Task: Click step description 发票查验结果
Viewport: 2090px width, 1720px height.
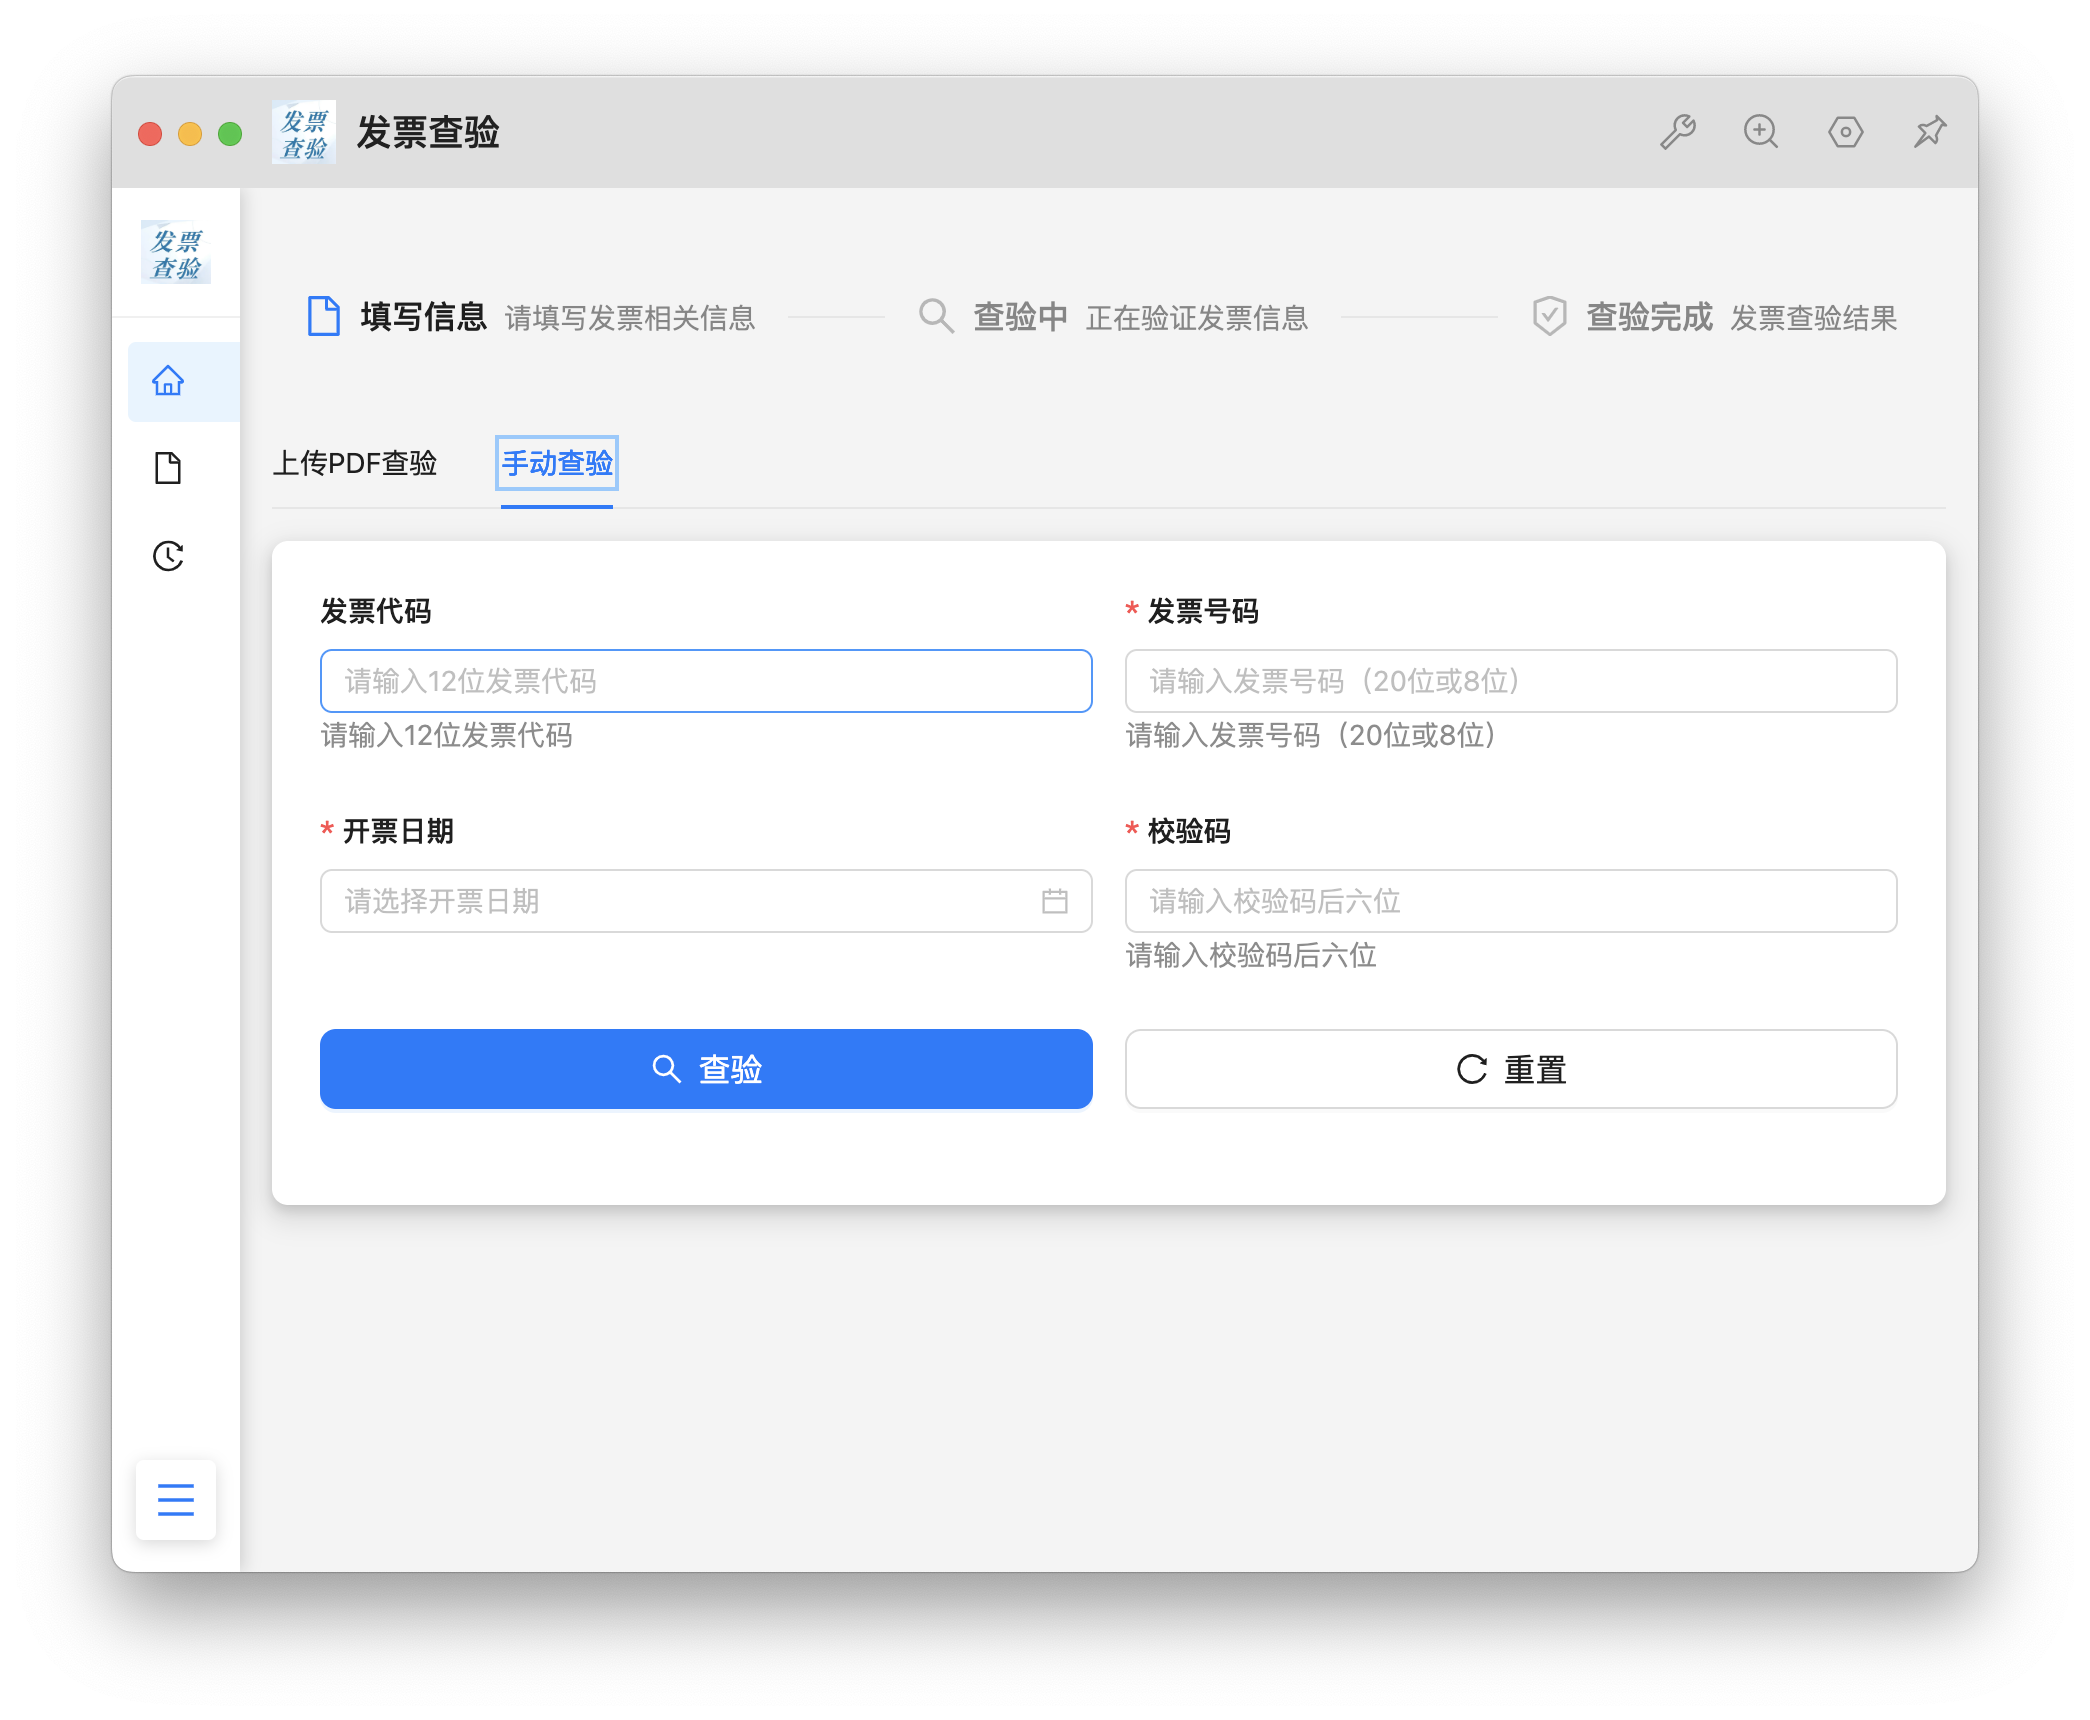Action: click(1814, 318)
